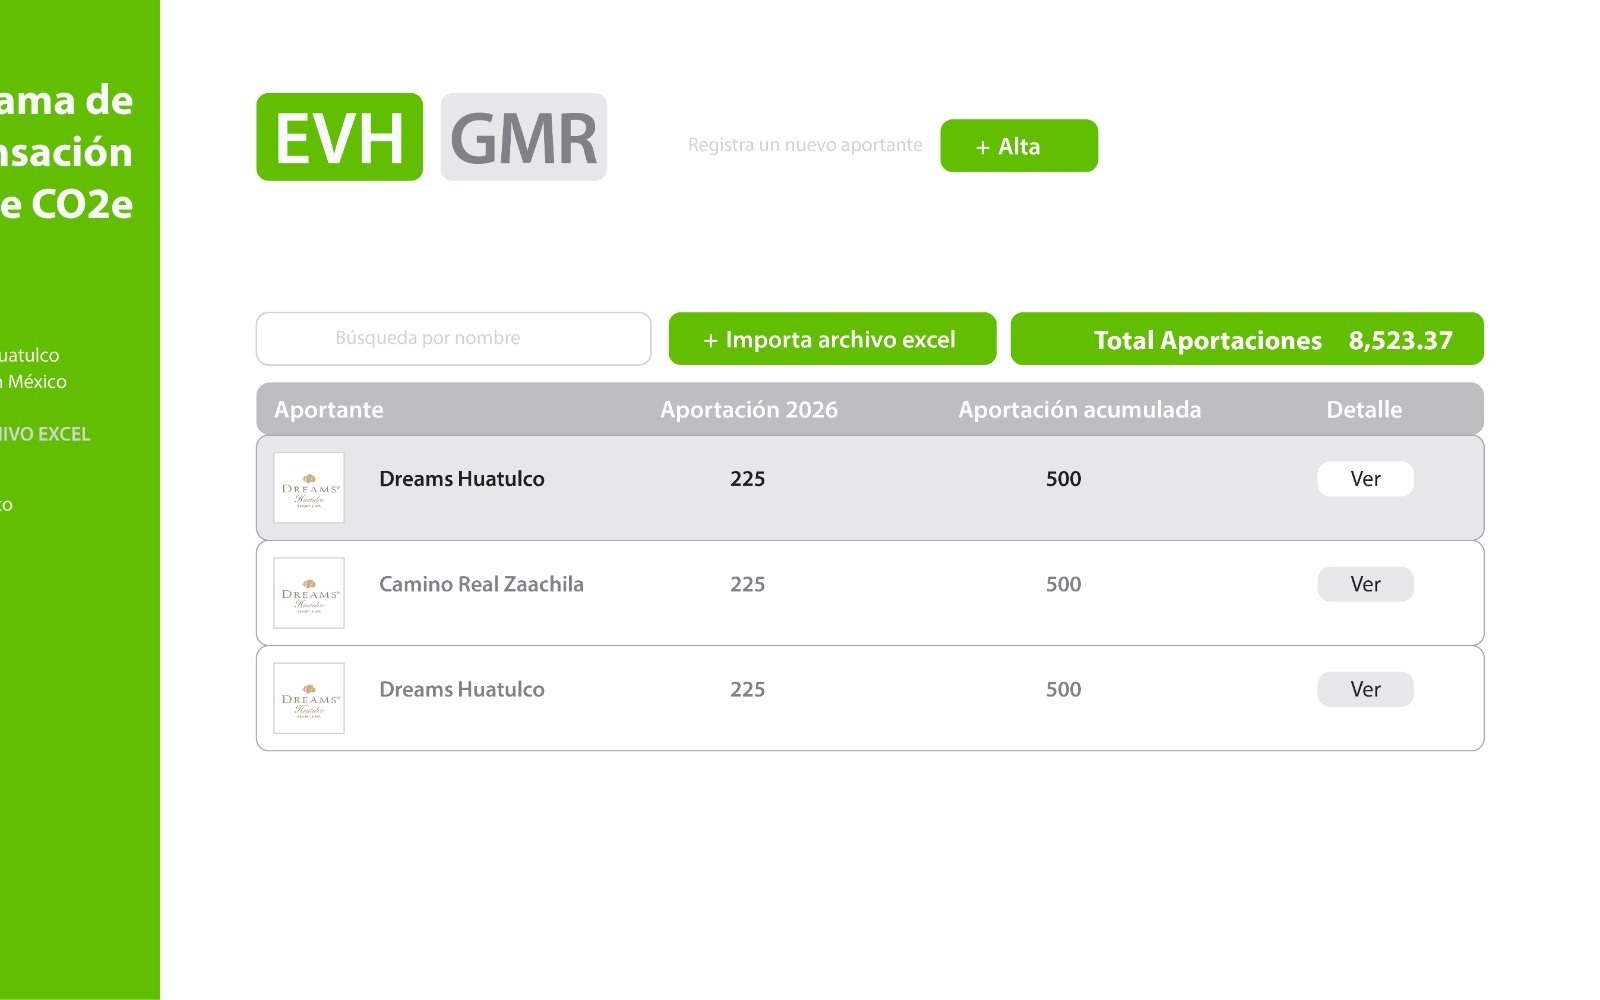Click the 500 value in Camino Real Zaachila row
The height and width of the screenshot is (1000, 1600).
coord(1063,584)
